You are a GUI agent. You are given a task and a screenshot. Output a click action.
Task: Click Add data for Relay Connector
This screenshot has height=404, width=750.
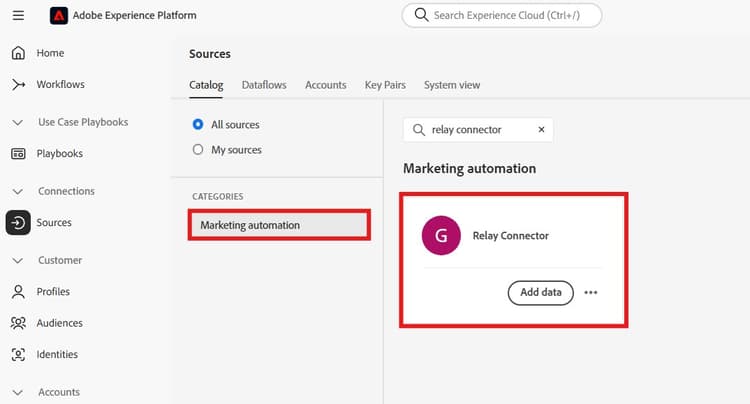pyautogui.click(x=540, y=293)
